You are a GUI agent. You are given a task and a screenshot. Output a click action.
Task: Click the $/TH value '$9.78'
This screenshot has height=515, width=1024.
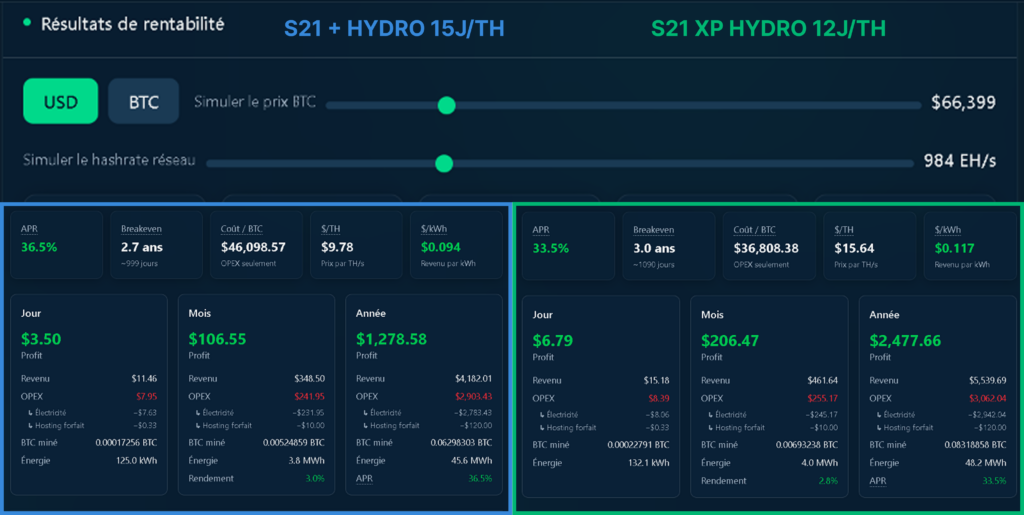338,247
